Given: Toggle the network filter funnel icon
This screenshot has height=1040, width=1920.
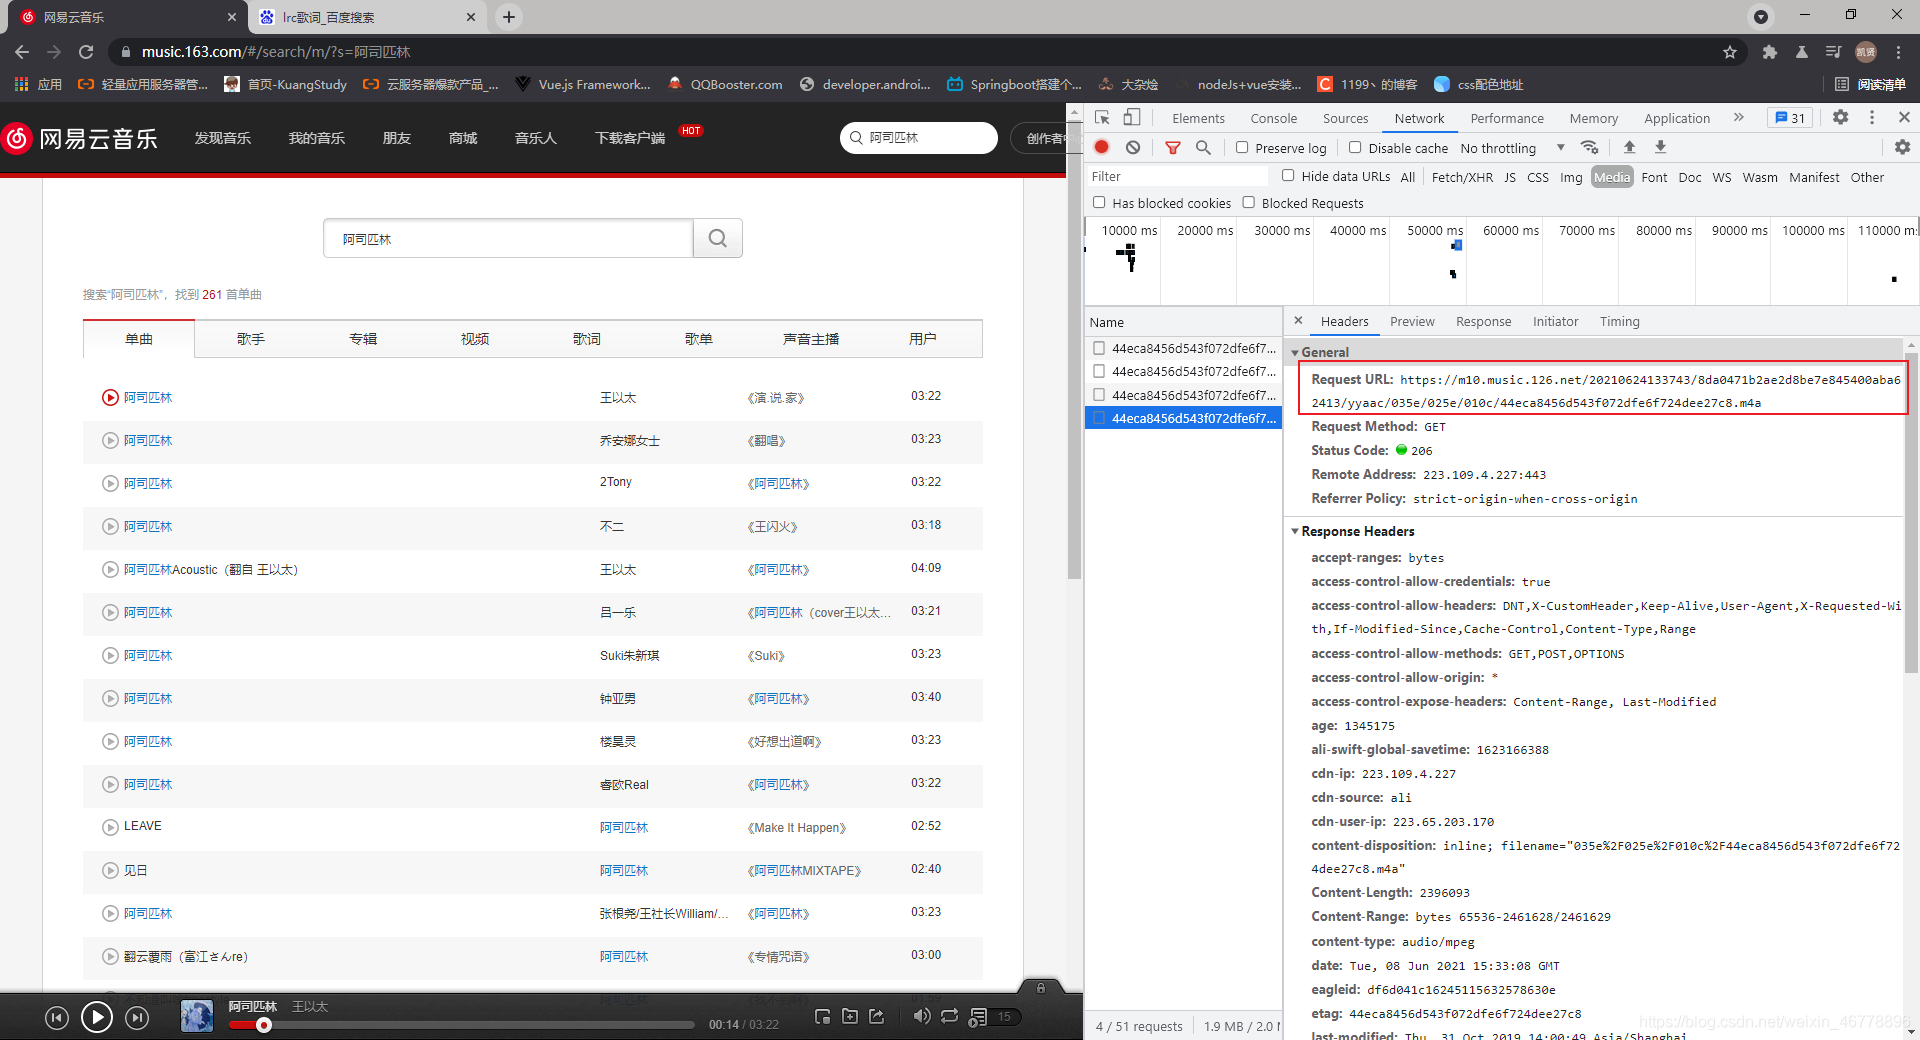Looking at the screenshot, I should click(x=1173, y=147).
